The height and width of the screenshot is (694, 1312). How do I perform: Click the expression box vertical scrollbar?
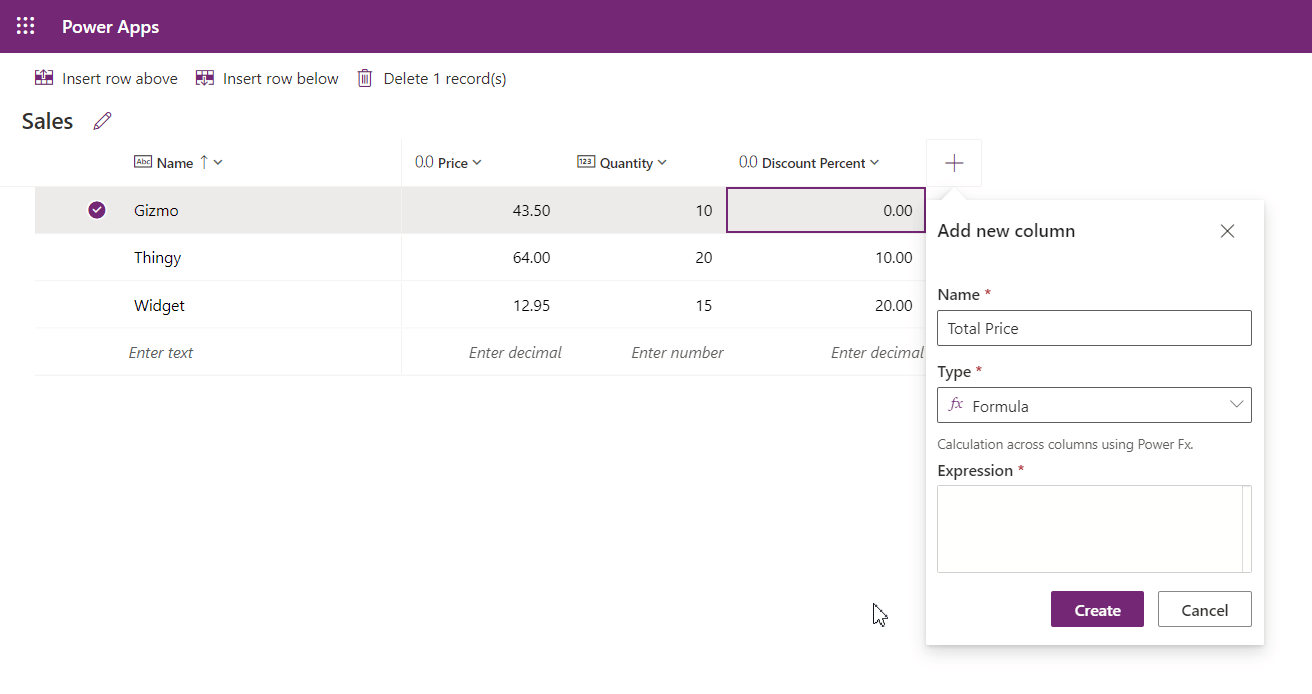click(x=1246, y=529)
